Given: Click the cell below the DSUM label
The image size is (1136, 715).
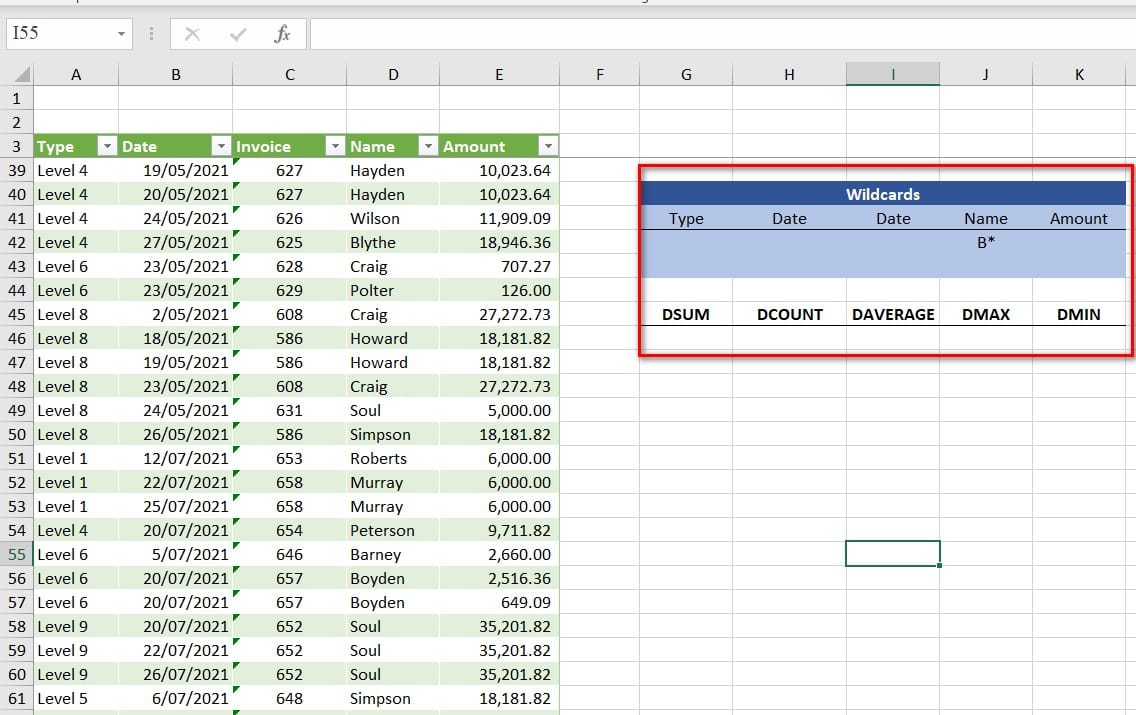Looking at the screenshot, I should (x=686, y=338).
